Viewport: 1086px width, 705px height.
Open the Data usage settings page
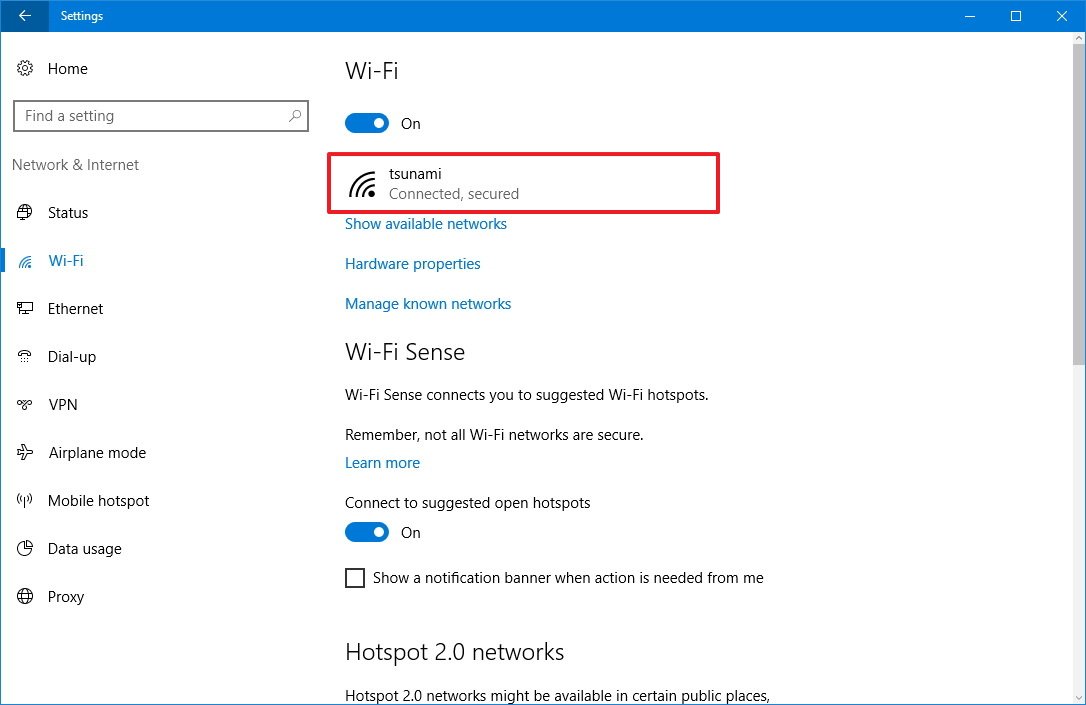[x=84, y=549]
